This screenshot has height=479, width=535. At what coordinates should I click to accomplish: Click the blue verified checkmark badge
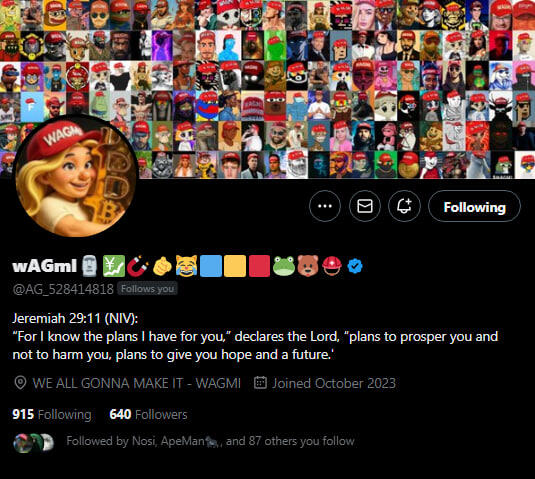point(355,266)
